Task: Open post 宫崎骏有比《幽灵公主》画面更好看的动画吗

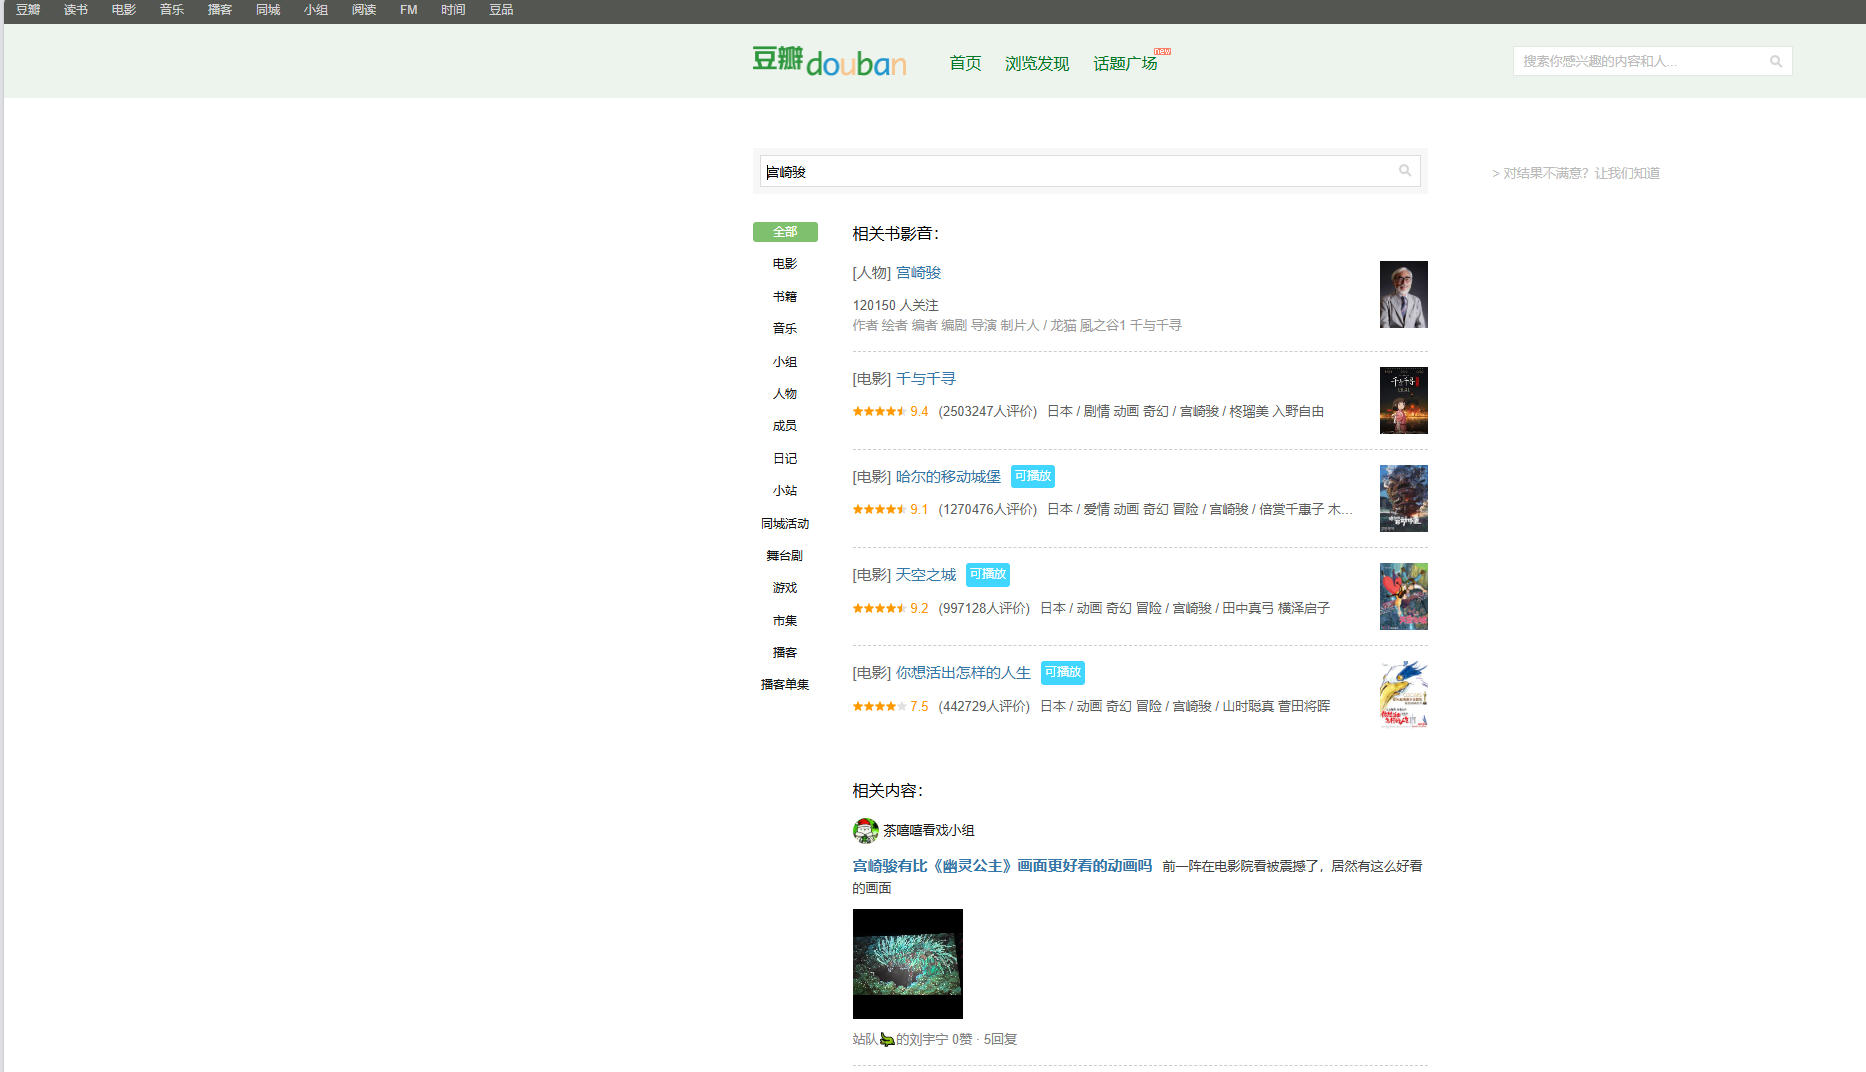Action: click(x=1002, y=866)
